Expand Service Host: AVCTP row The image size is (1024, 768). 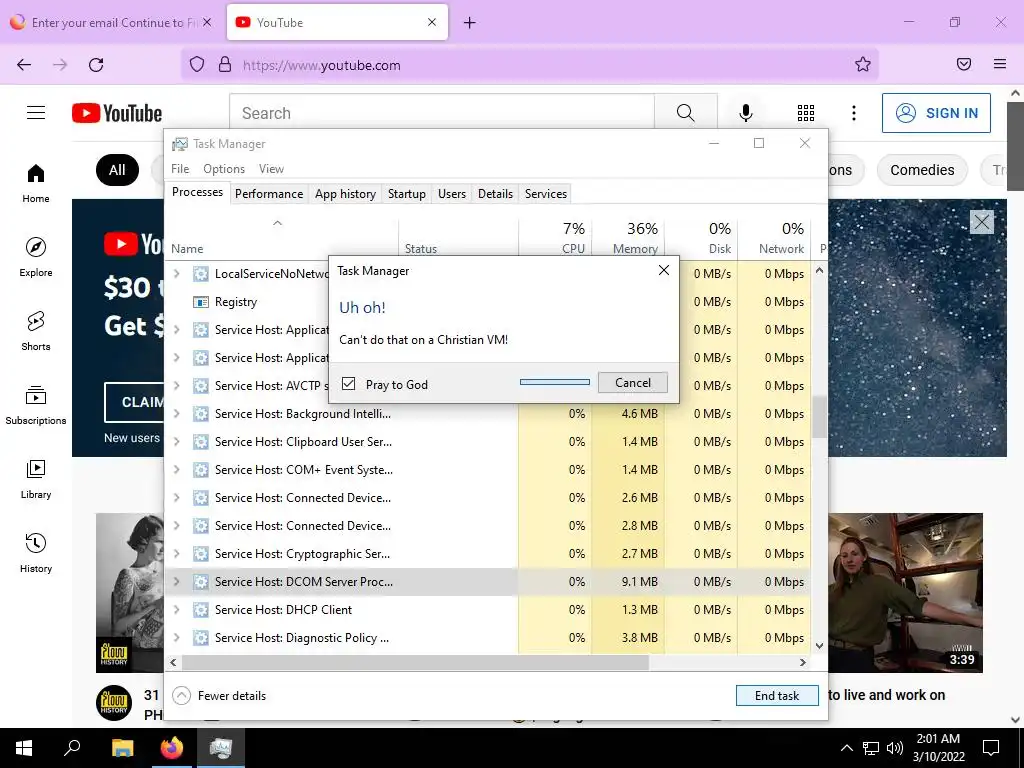tap(176, 386)
